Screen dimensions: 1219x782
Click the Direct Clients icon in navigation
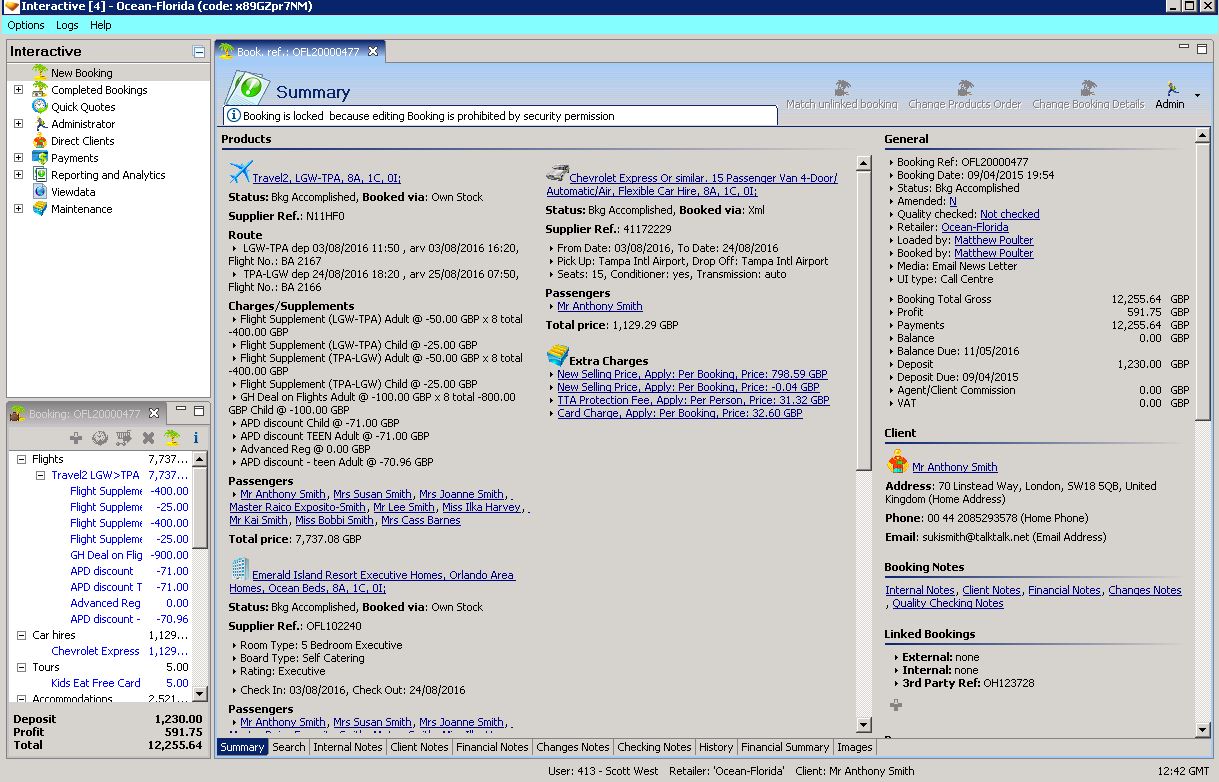(x=40, y=141)
